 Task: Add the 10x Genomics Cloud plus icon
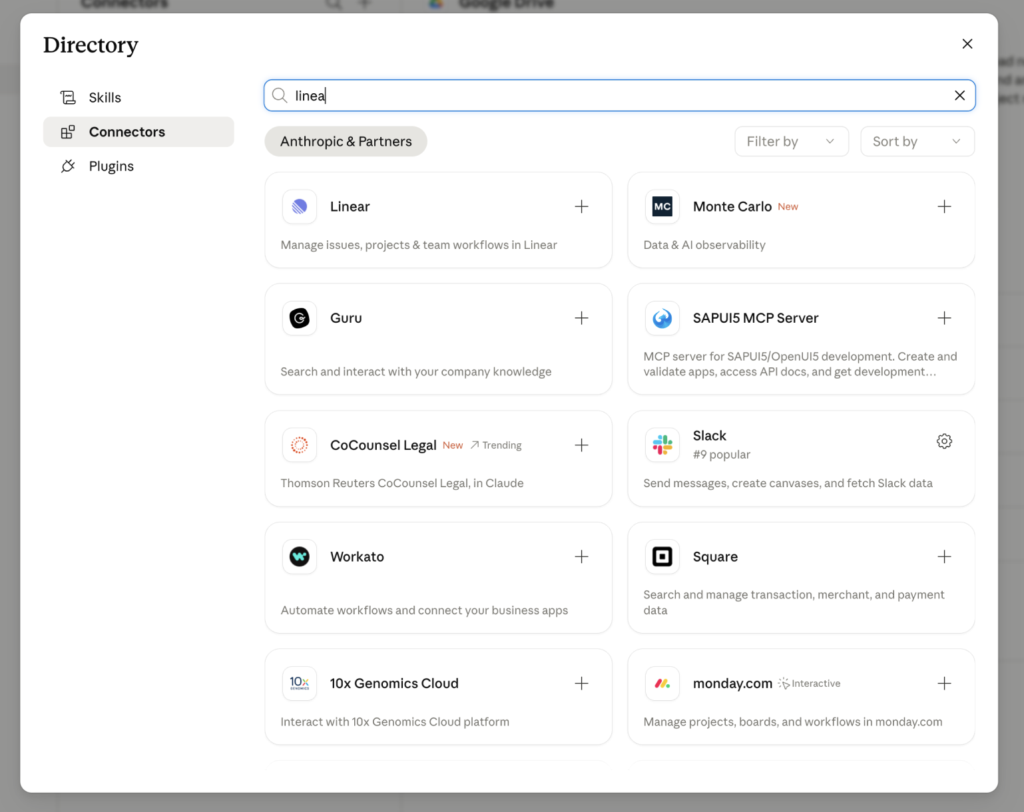[x=581, y=683]
